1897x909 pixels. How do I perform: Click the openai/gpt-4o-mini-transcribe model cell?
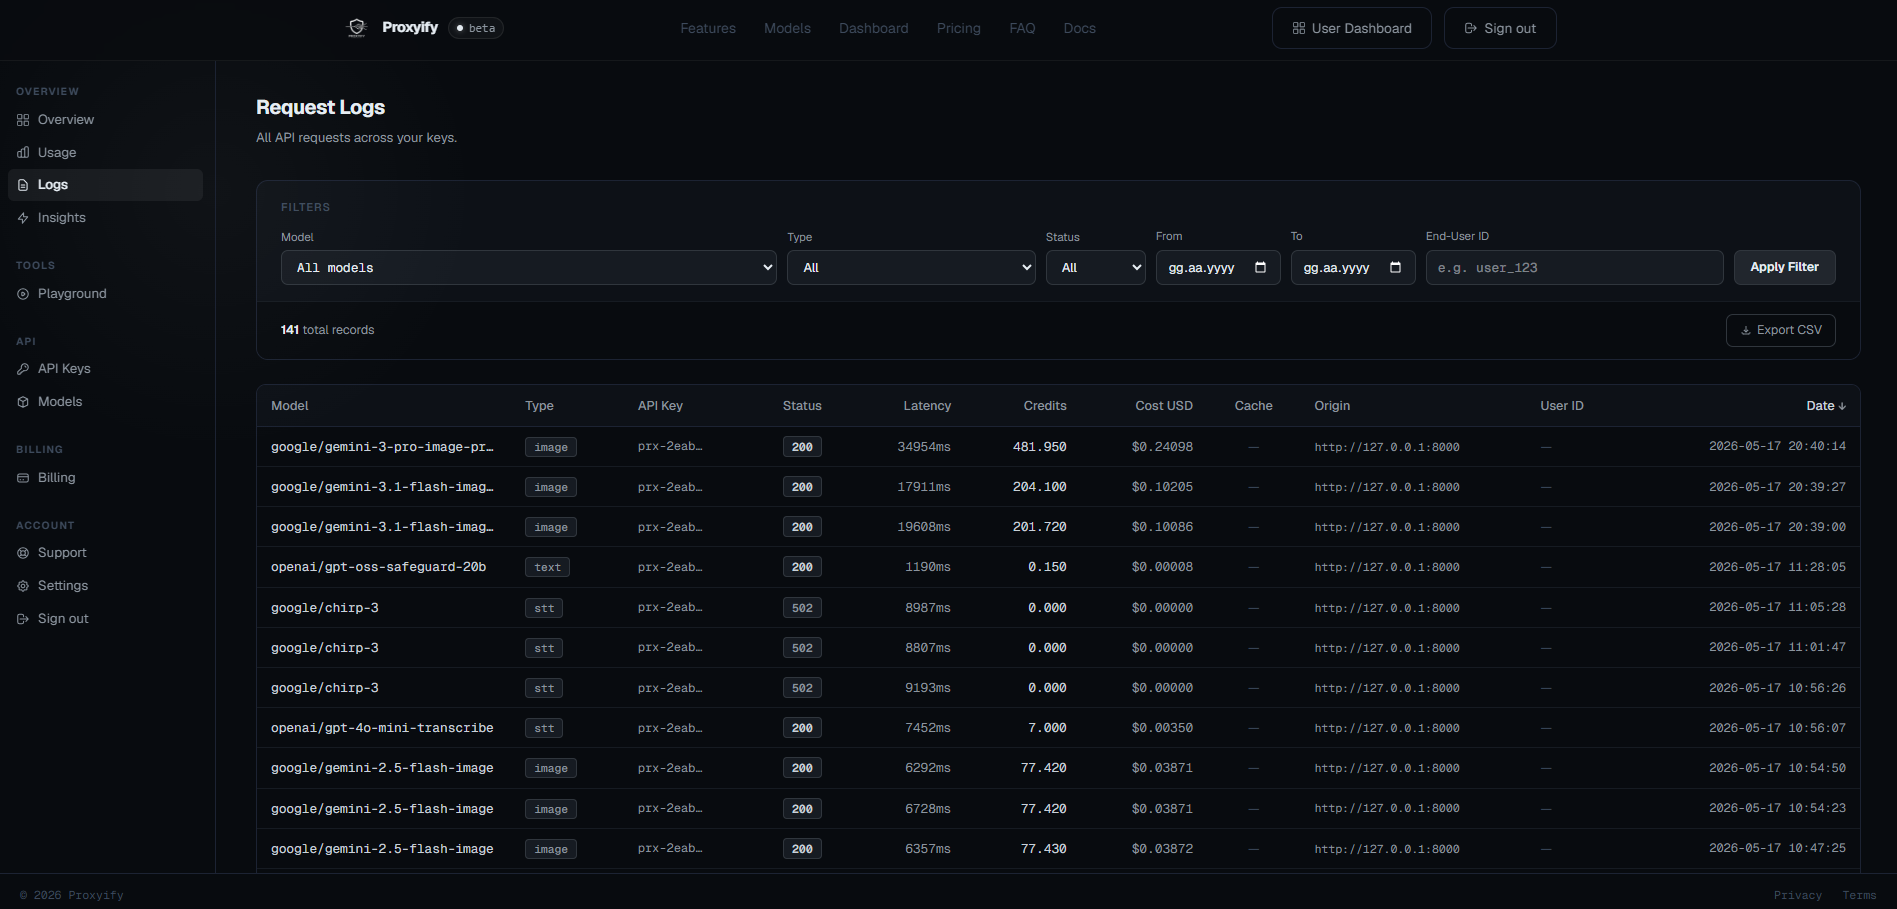pos(382,728)
